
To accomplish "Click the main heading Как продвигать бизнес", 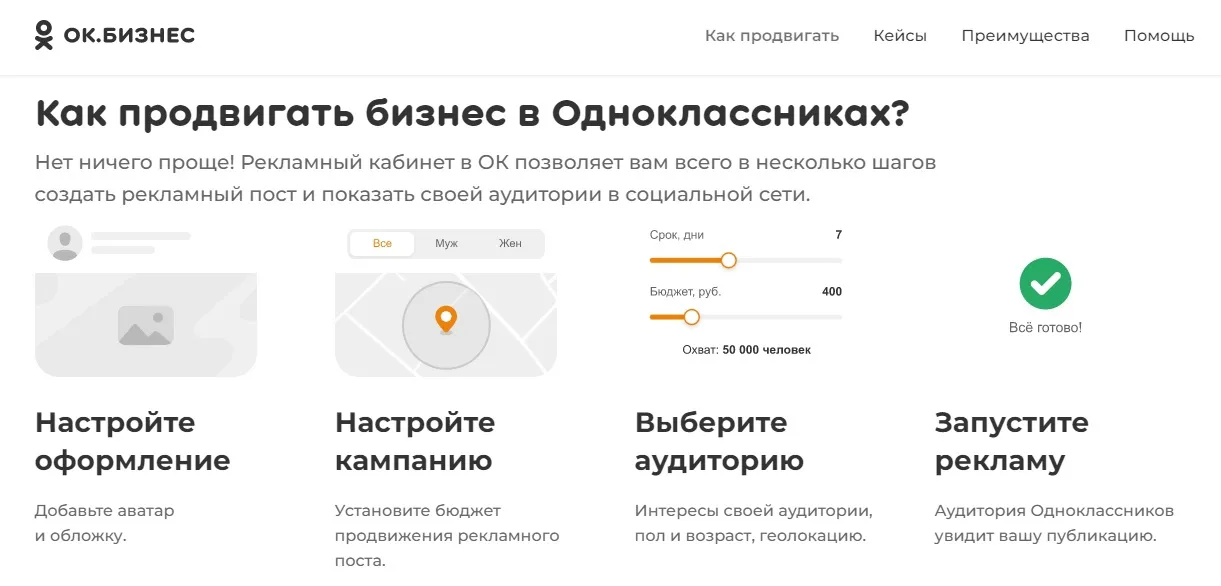I will point(472,114).
